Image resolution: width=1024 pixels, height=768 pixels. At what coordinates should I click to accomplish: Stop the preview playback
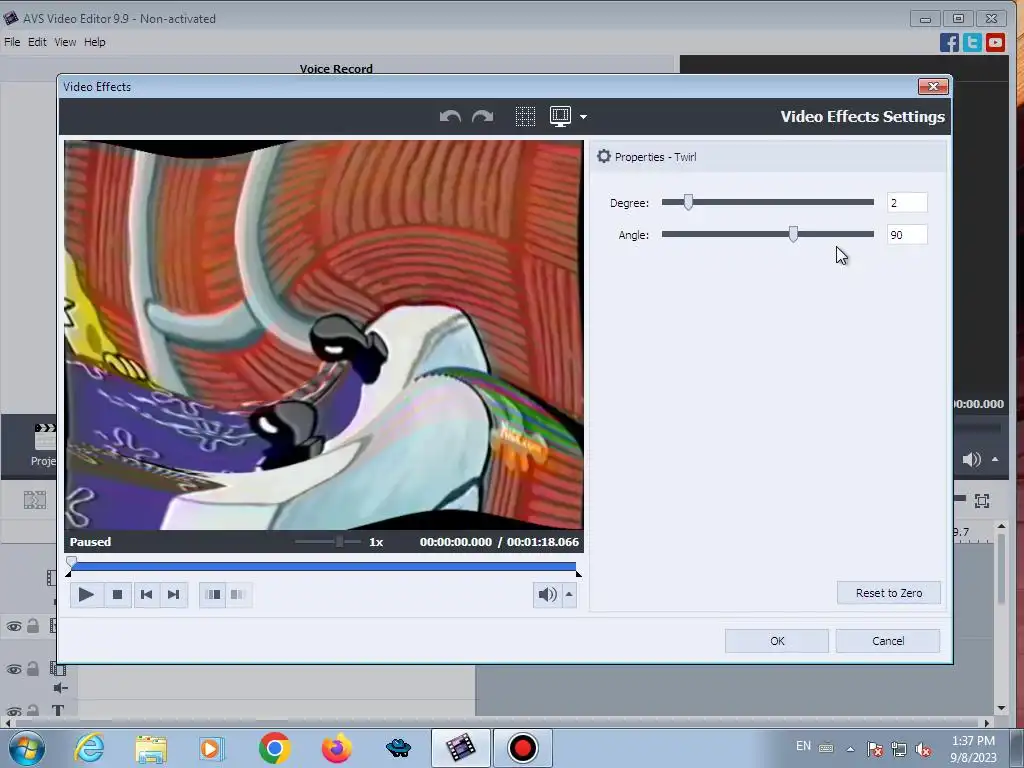118,594
